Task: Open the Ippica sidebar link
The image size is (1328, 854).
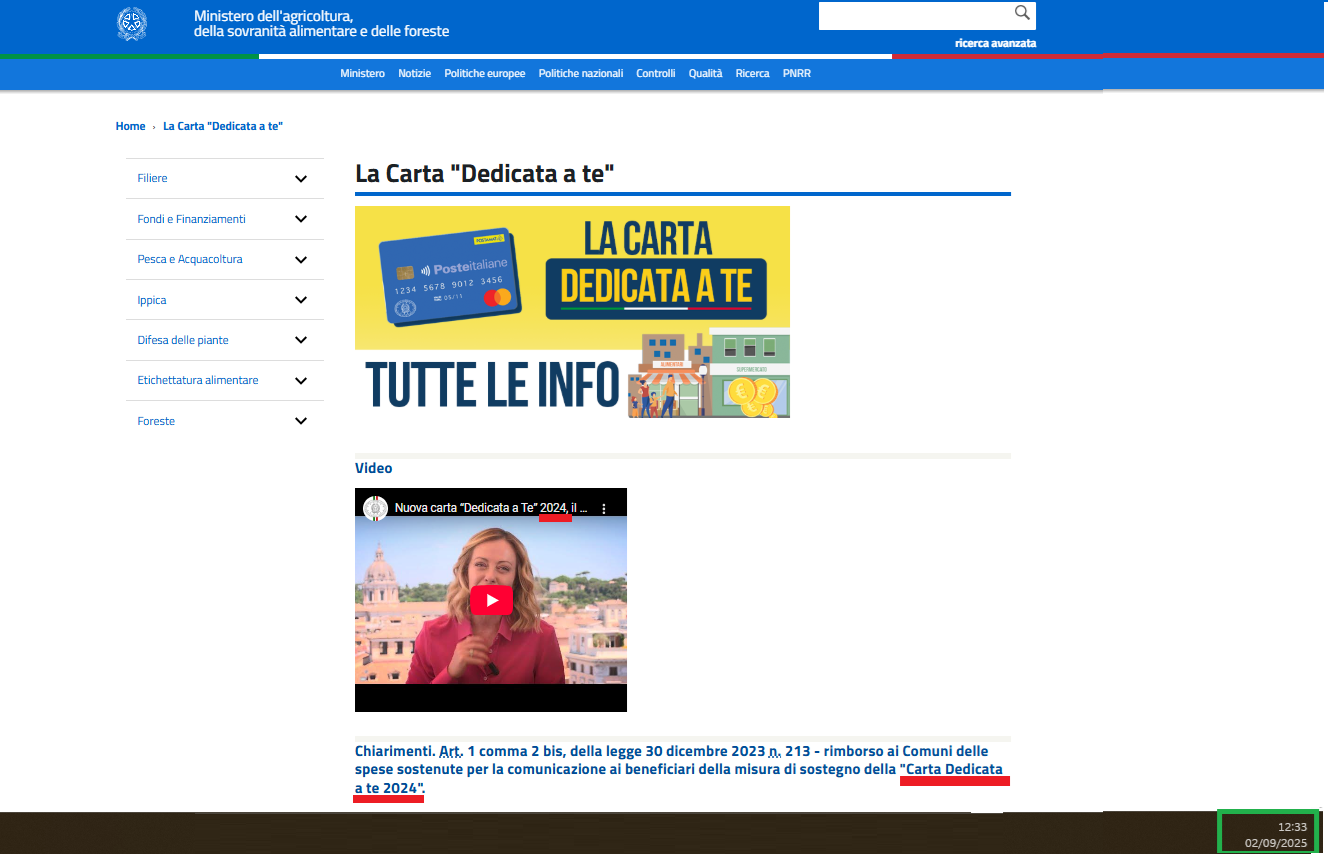Action: pos(152,300)
